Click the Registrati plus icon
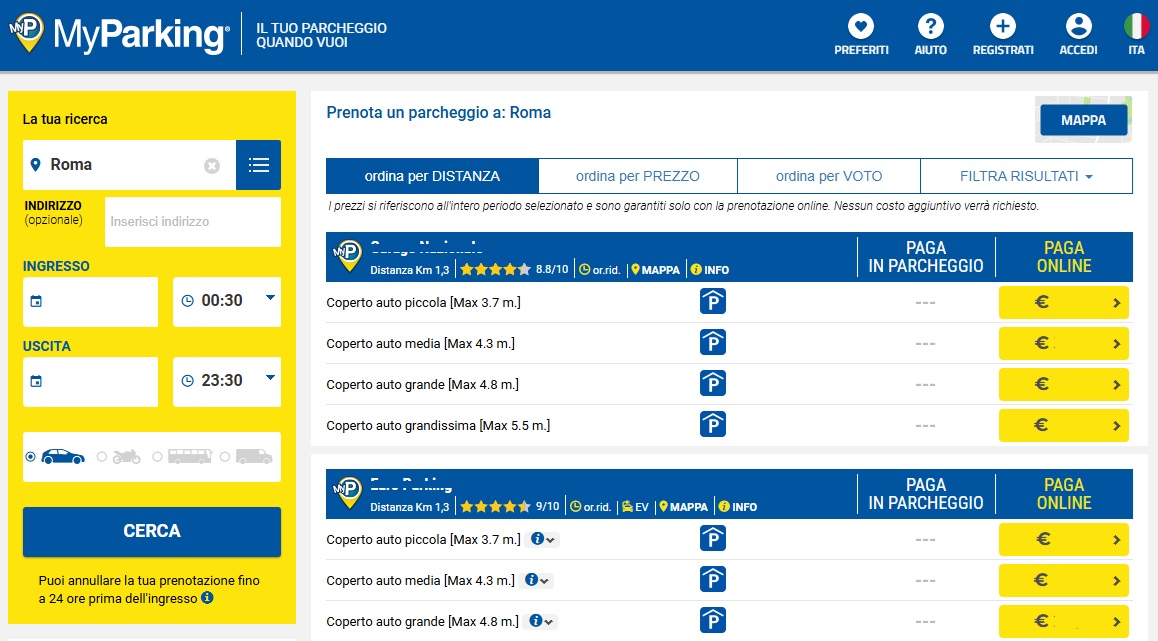Screen dimensions: 1158x641 (x=1002, y=27)
